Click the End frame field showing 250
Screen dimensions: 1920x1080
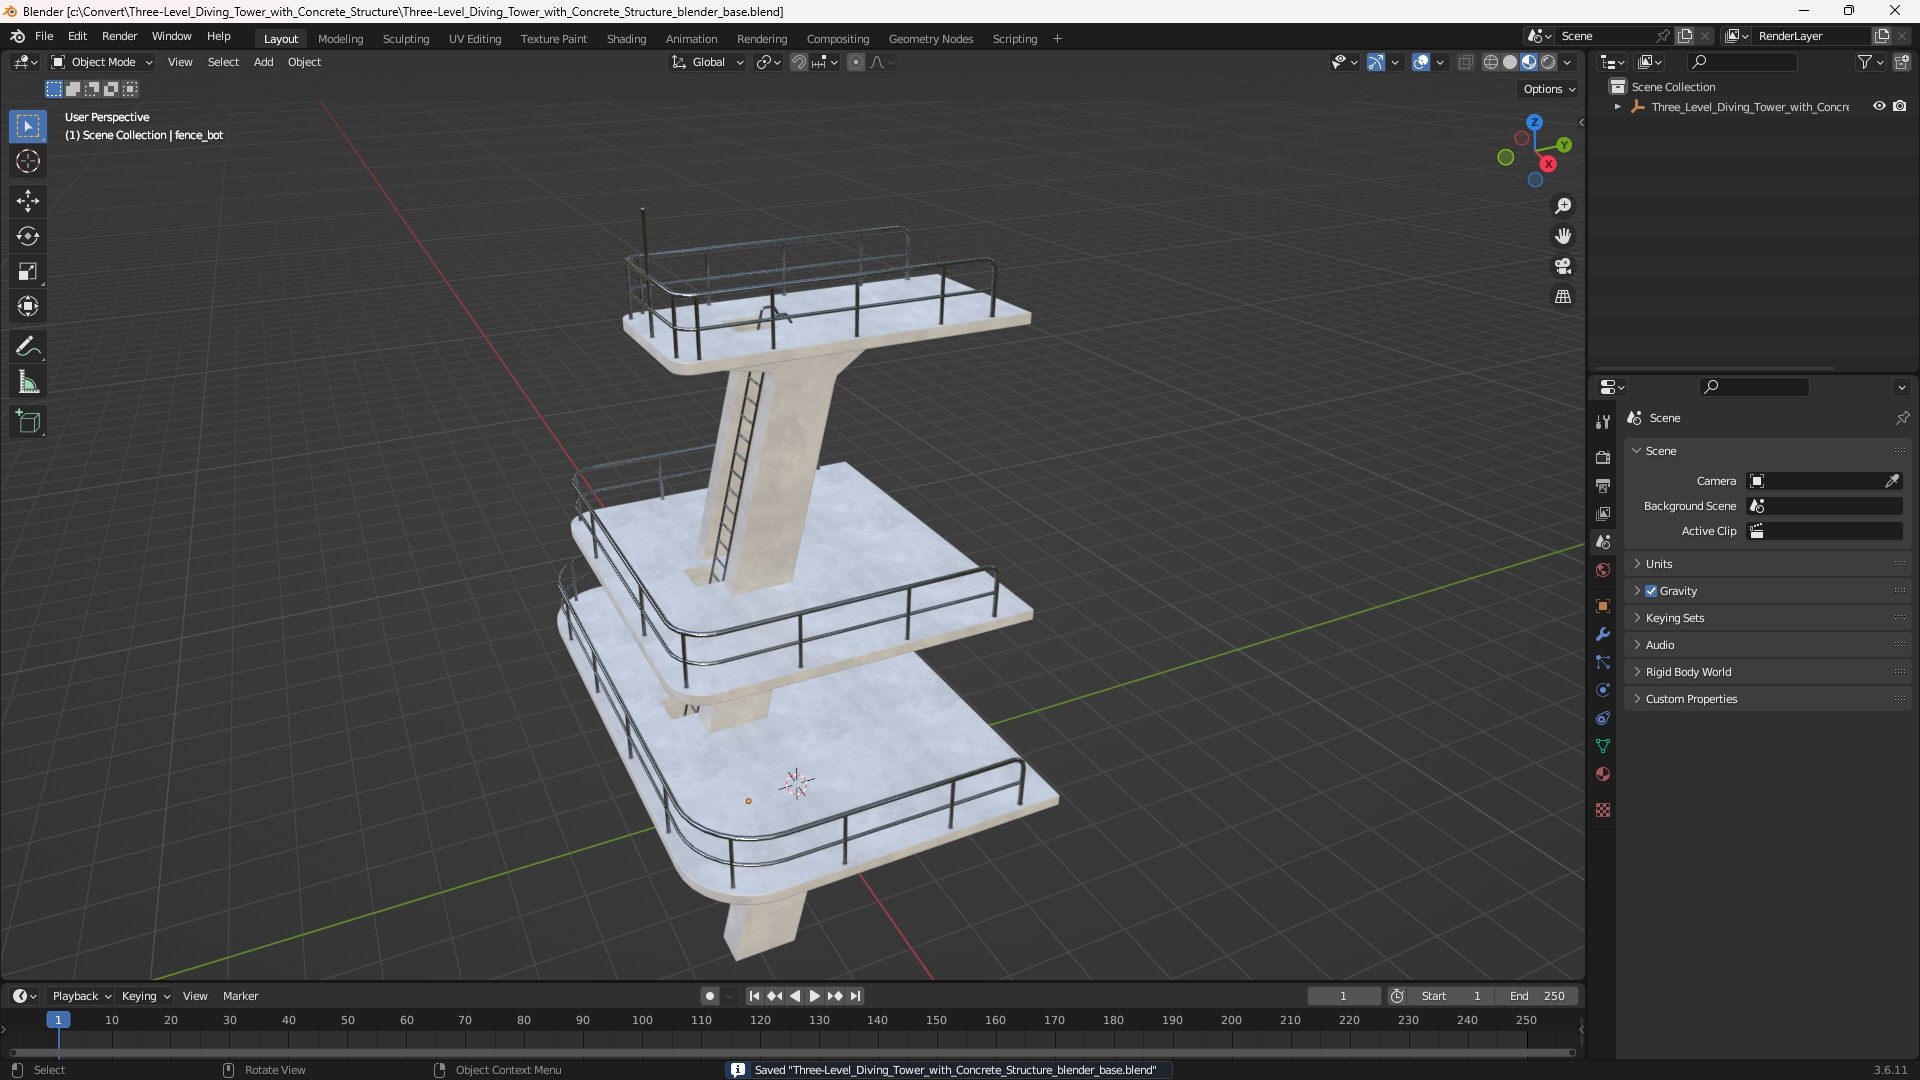[1537, 996]
